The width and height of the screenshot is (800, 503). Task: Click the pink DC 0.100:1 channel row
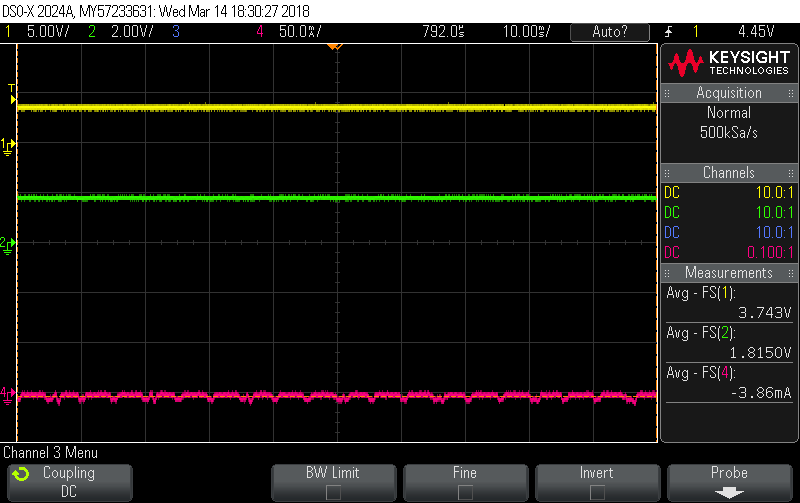[729, 252]
